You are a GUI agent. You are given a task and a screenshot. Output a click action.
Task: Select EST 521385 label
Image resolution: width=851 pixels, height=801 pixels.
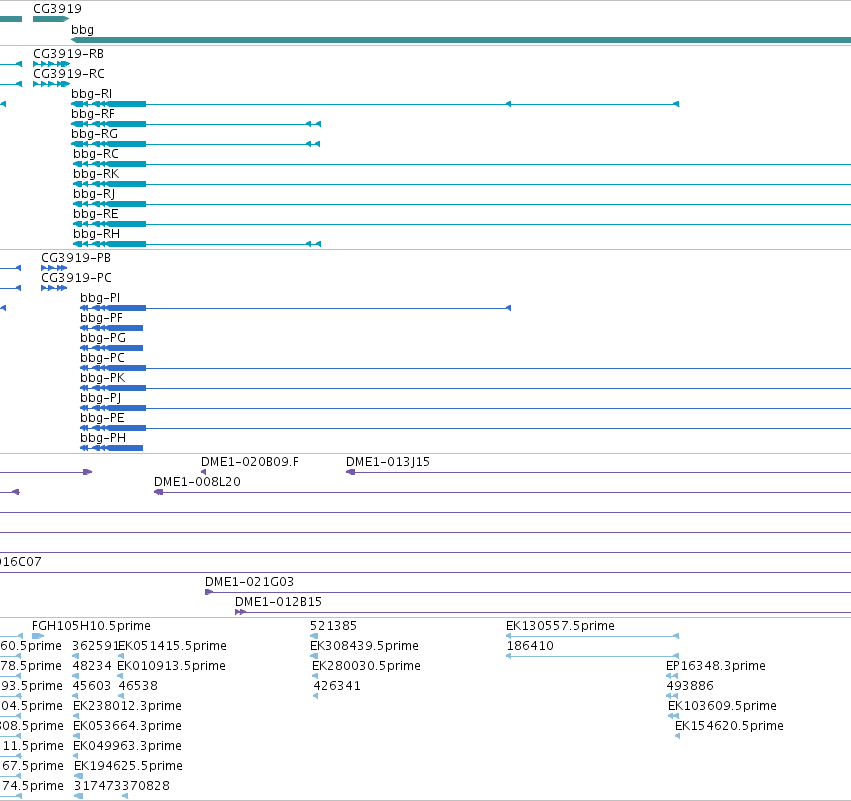coord(334,626)
